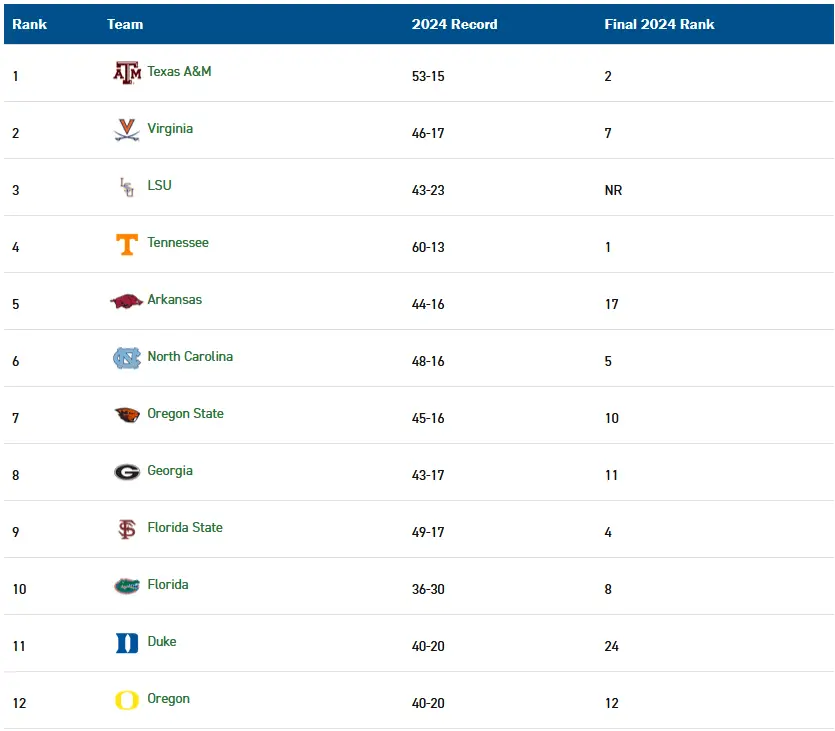Viewport: 835px width, 731px height.
Task: Click the 2024 Record column header
Action: click(x=454, y=24)
